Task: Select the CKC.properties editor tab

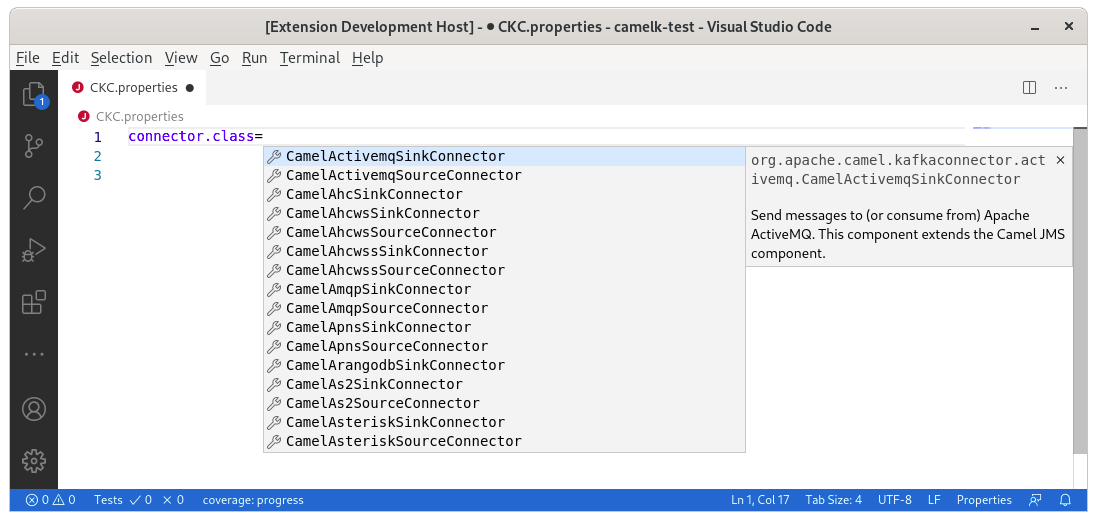Action: pyautogui.click(x=133, y=88)
